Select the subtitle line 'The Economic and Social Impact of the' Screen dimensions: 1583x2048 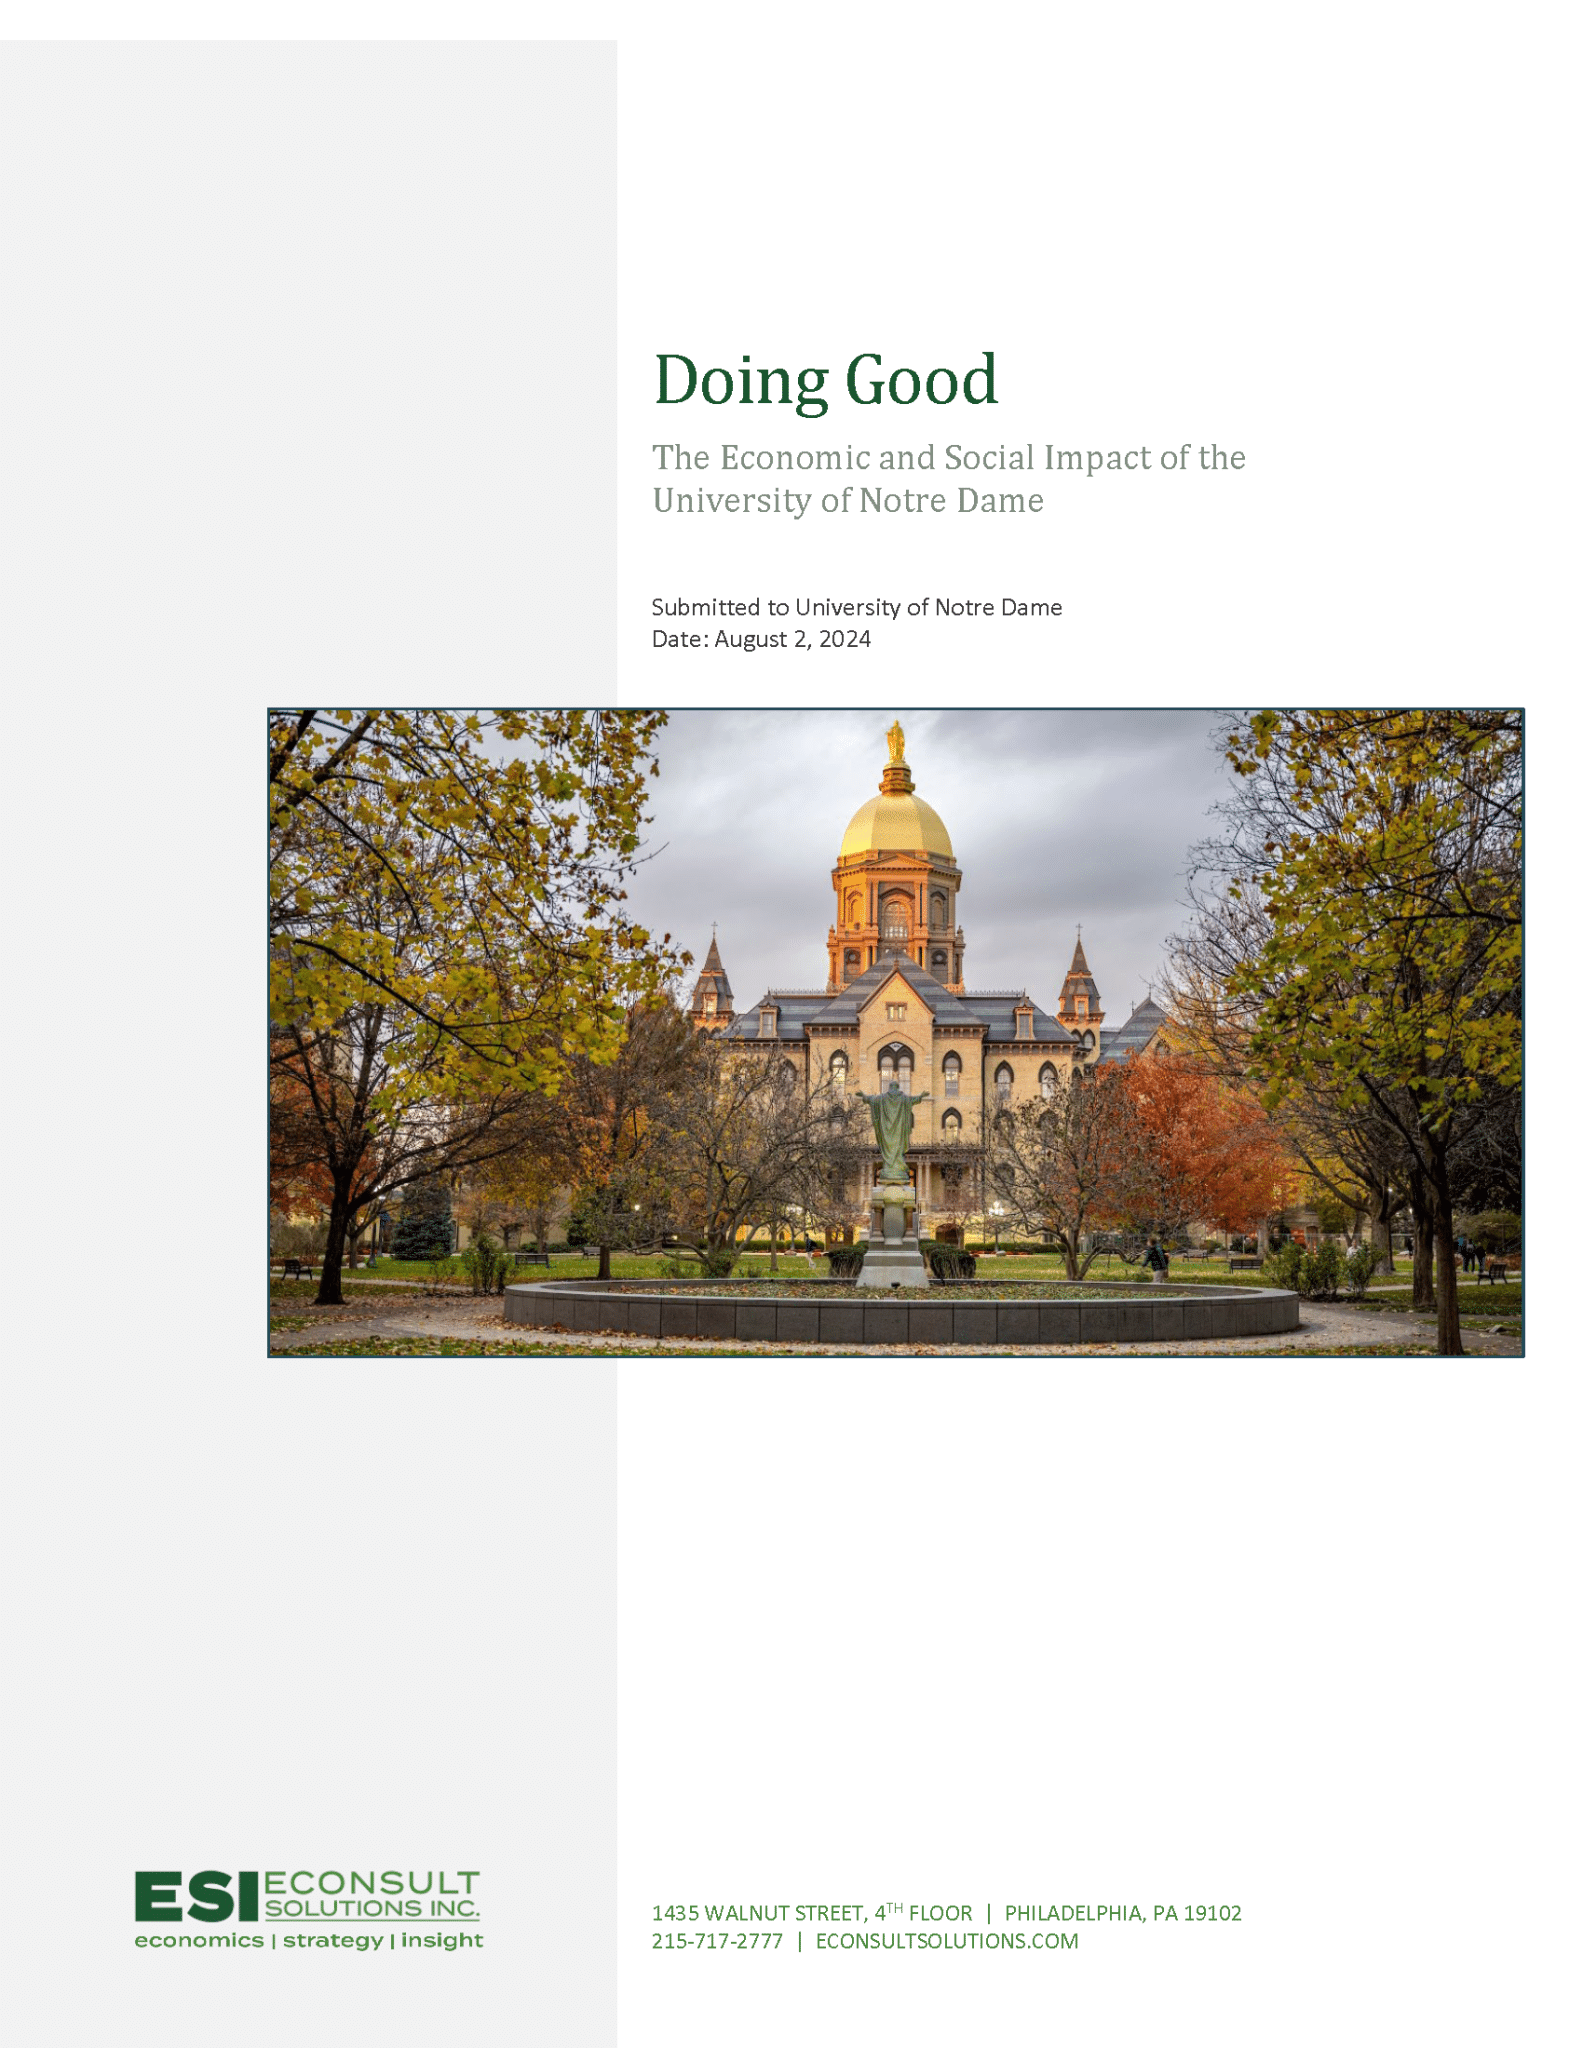[x=949, y=458]
